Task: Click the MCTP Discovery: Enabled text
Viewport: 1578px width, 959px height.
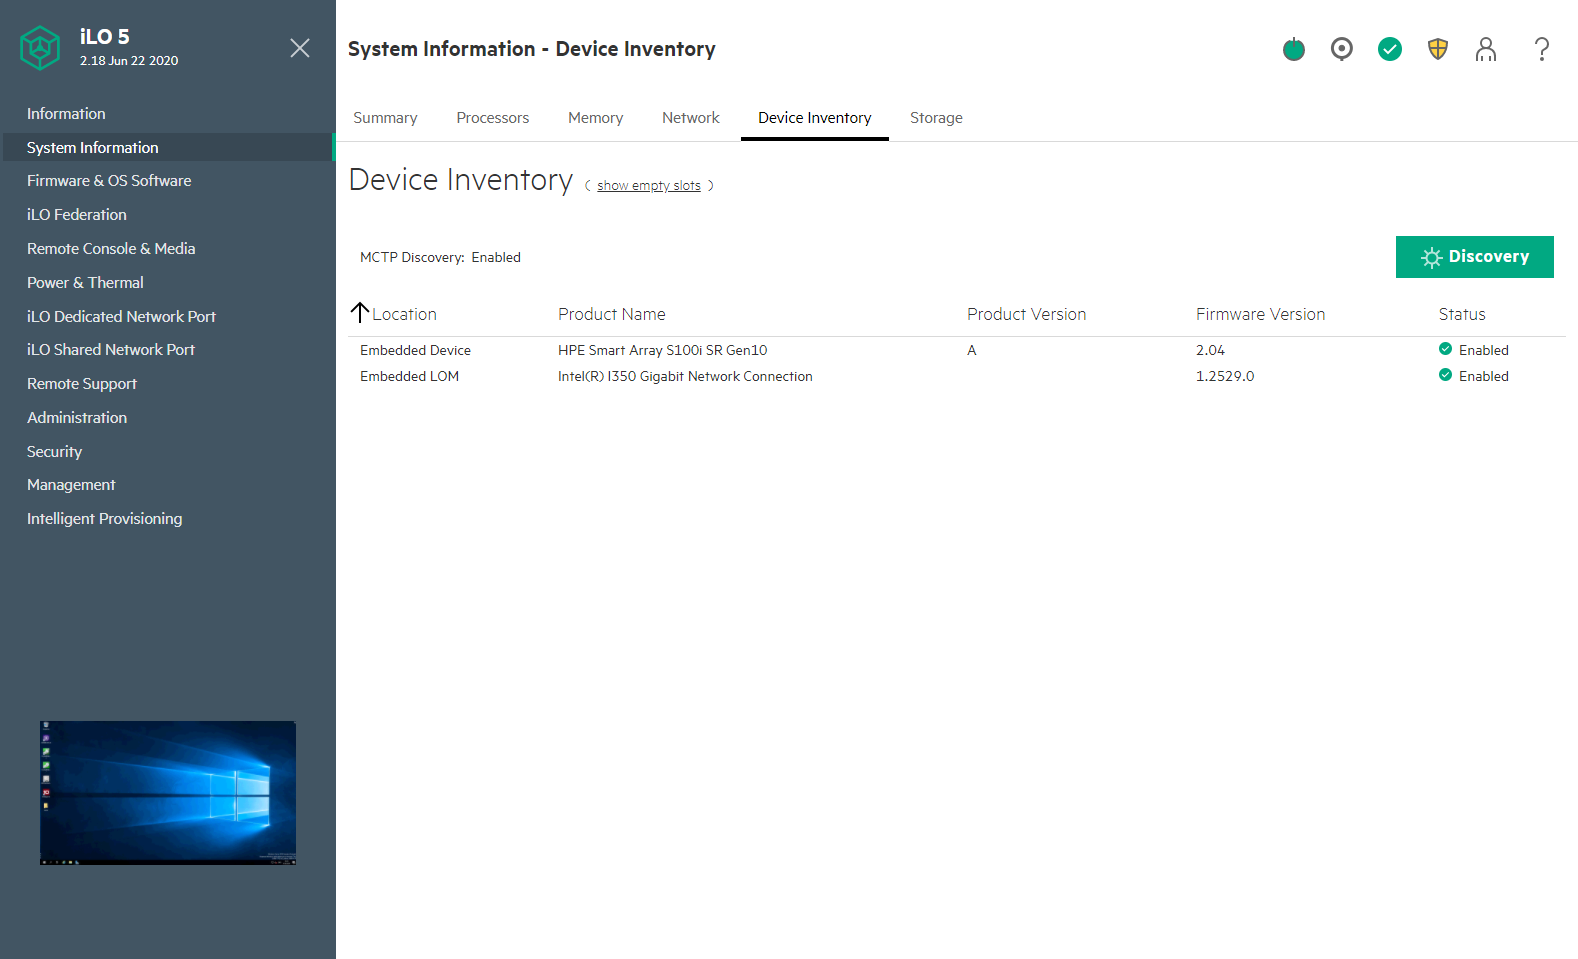Action: tap(440, 257)
